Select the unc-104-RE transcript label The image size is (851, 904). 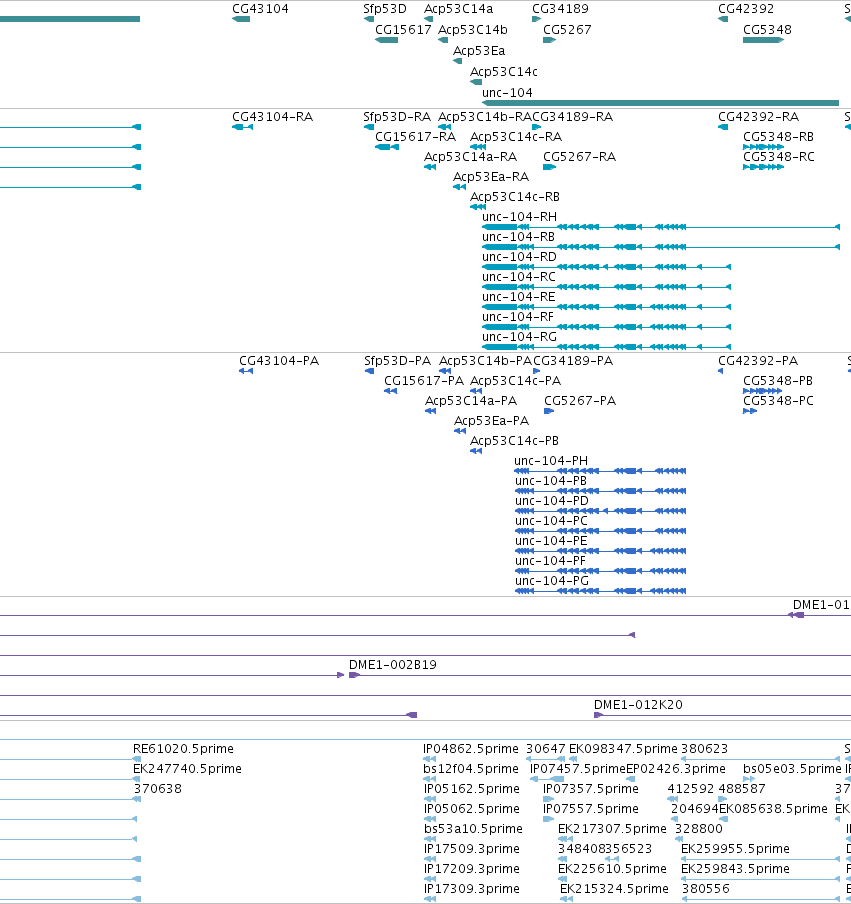[518, 296]
